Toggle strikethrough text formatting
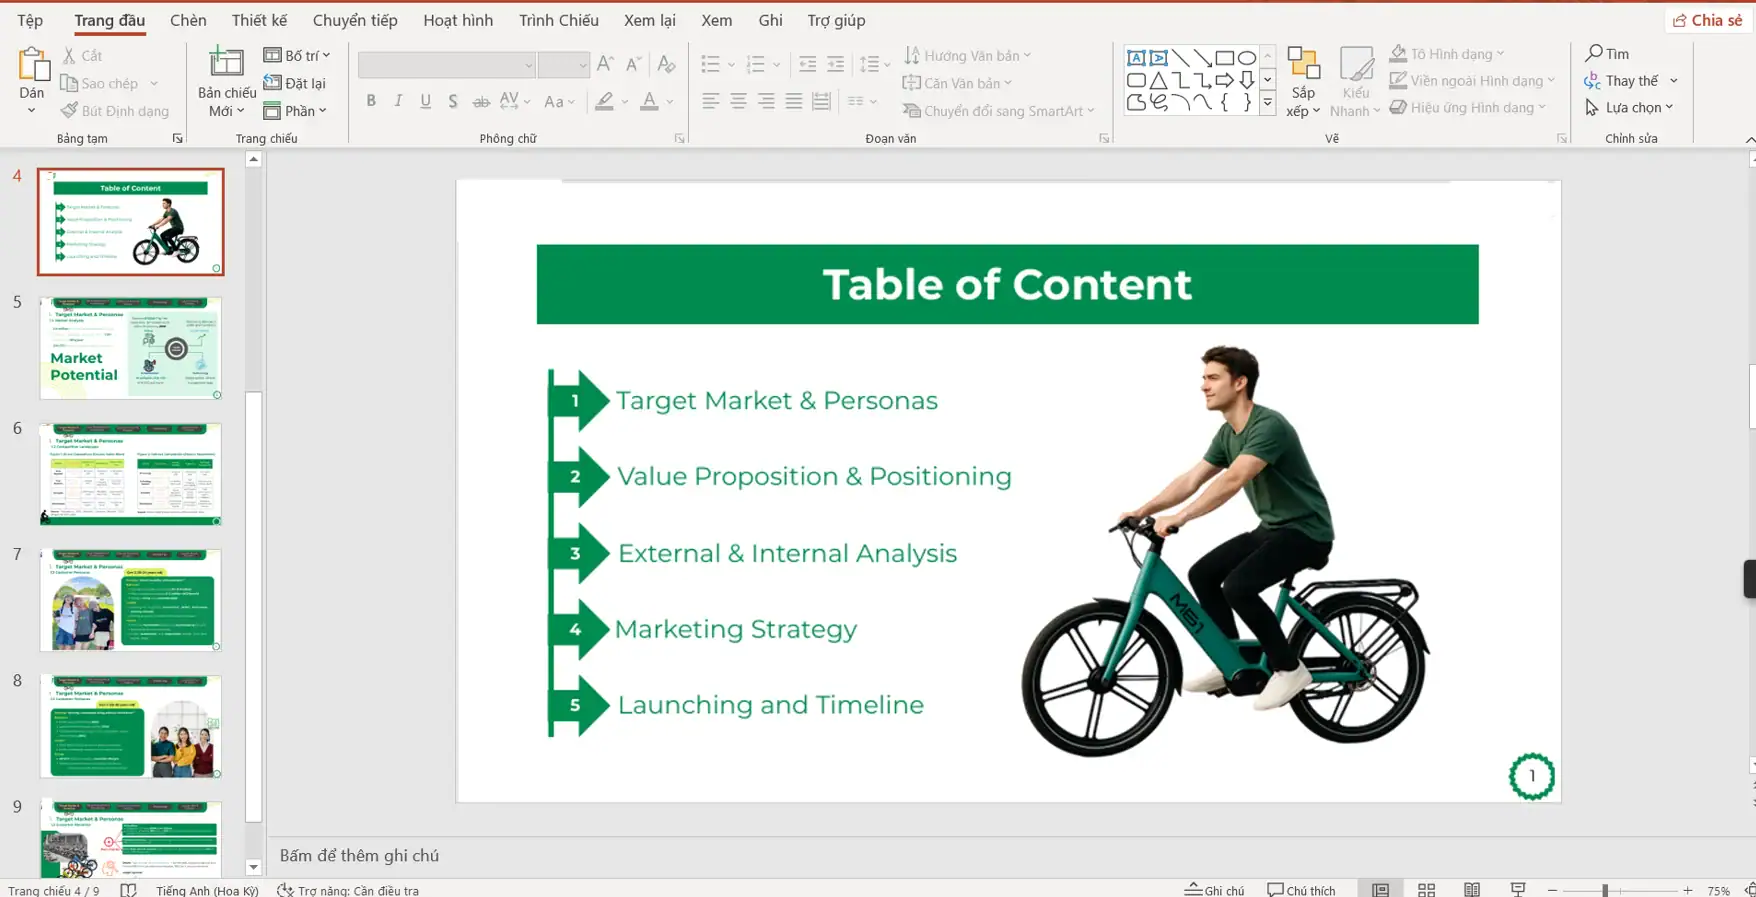The width and height of the screenshot is (1756, 897). [x=481, y=101]
